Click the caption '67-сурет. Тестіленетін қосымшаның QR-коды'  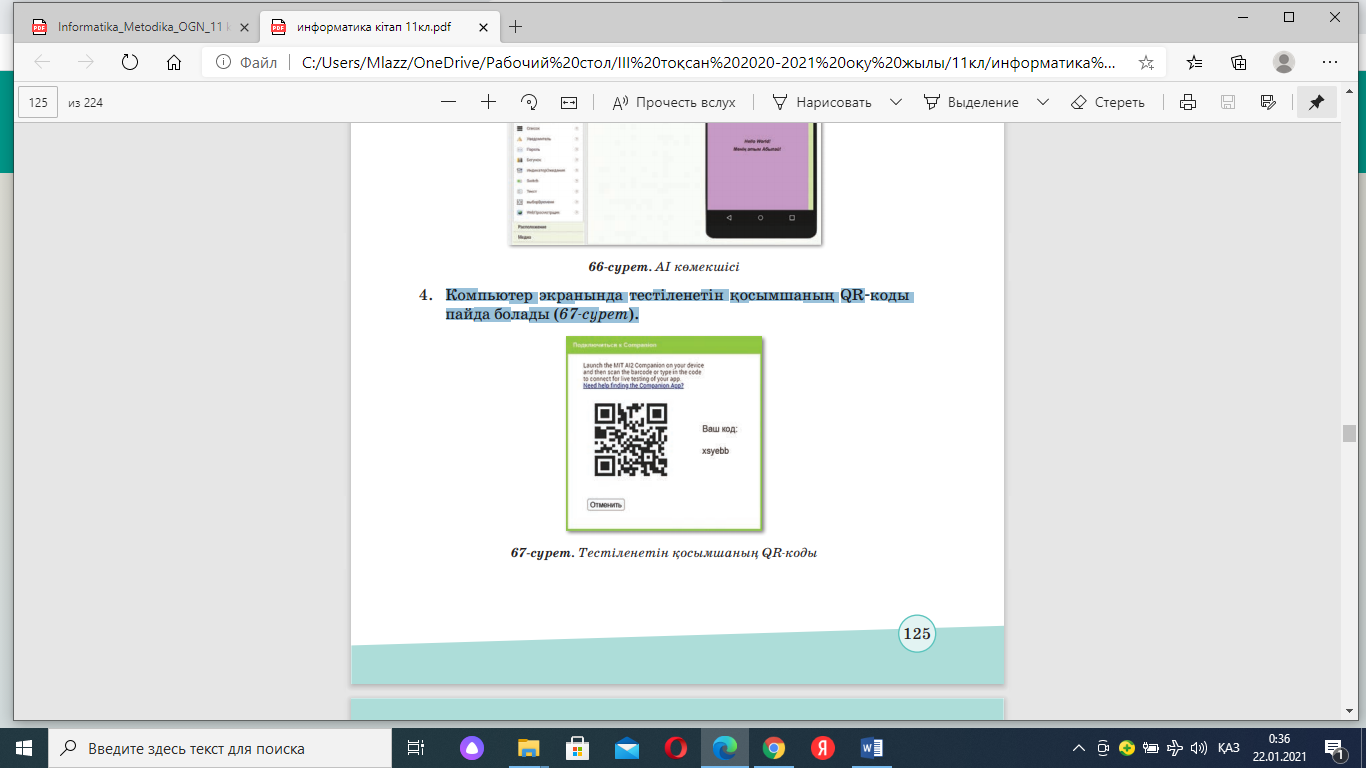point(664,552)
